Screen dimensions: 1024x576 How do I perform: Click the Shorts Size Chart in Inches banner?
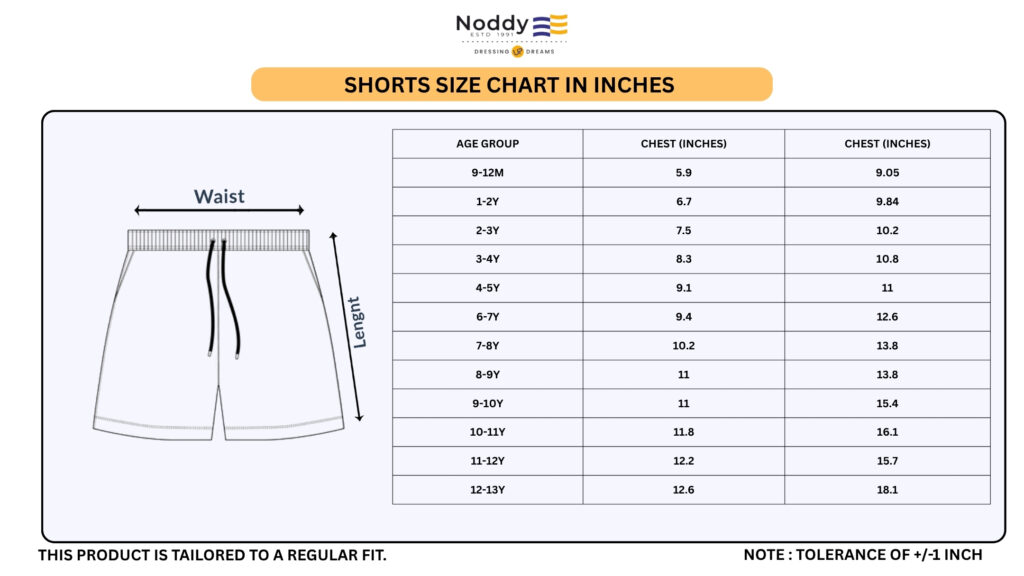point(511,85)
